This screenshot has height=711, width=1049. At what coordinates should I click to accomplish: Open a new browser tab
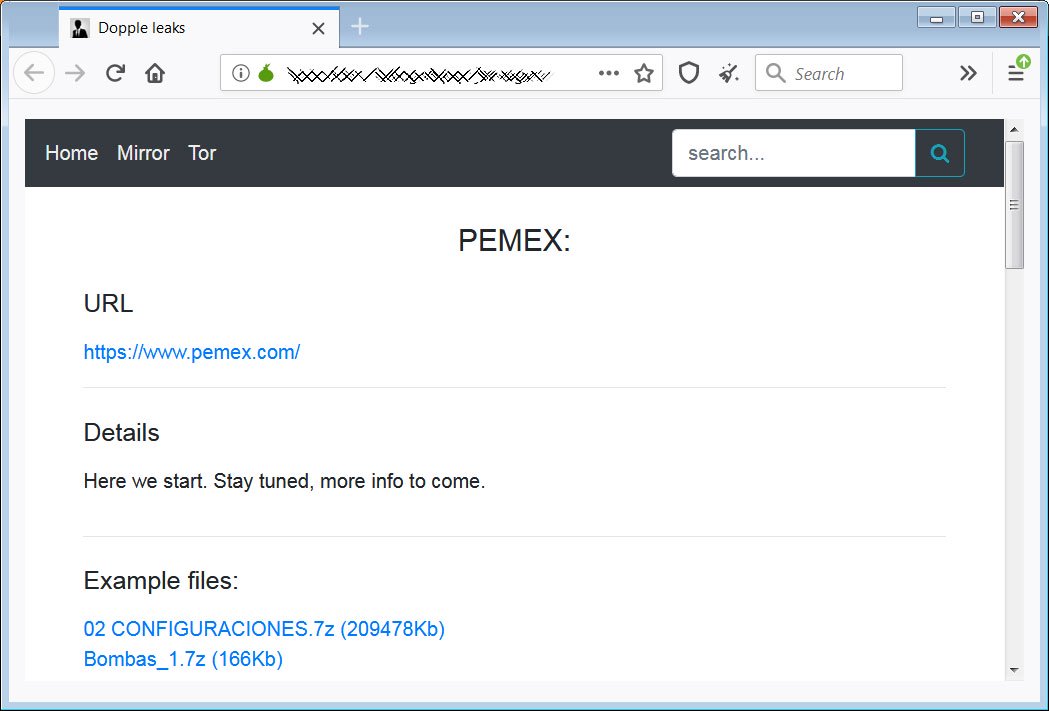pos(360,27)
